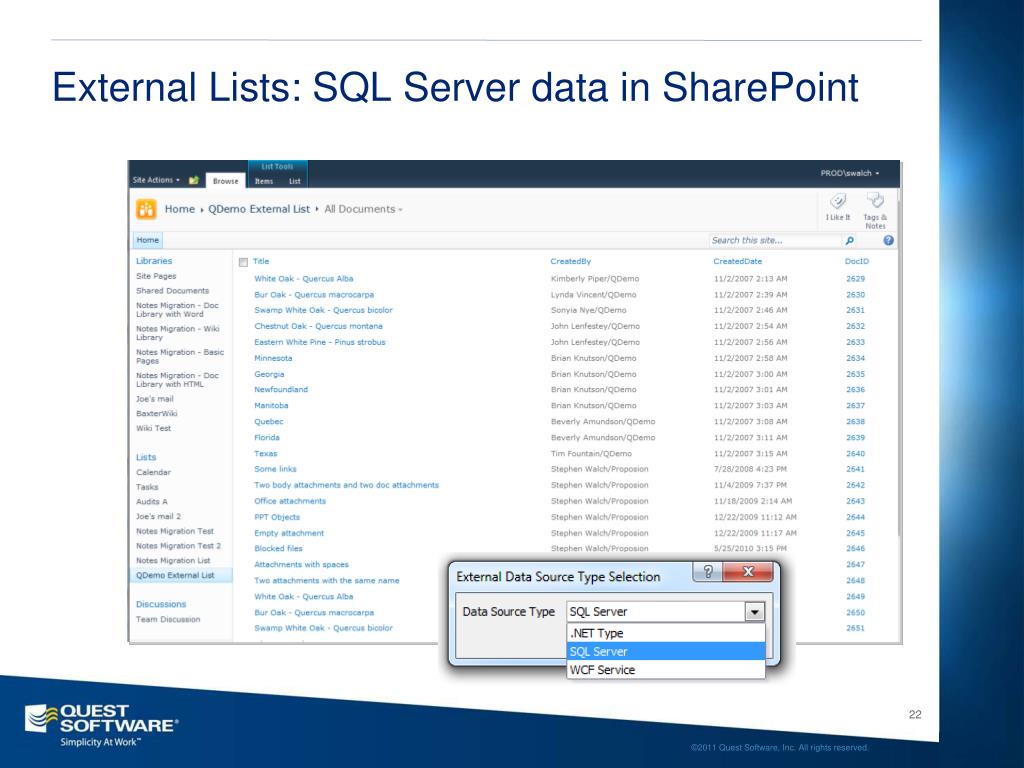The width and height of the screenshot is (1024, 768).
Task: Open the Audits A list
Action: (x=152, y=502)
